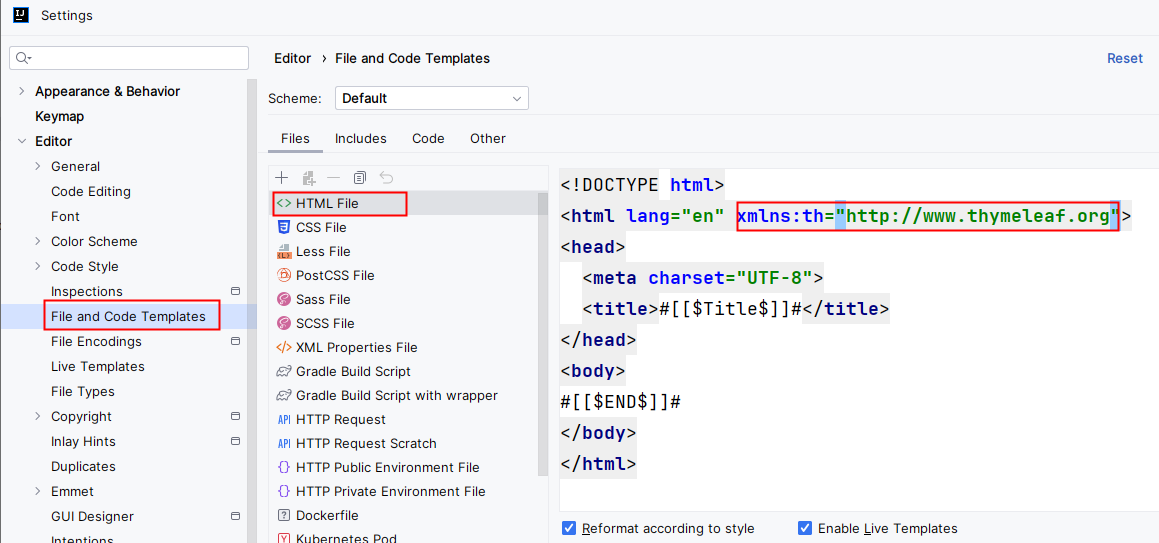Toggle Reformat according to style checkbox
Viewport: 1159px width, 543px height.
(x=569, y=528)
